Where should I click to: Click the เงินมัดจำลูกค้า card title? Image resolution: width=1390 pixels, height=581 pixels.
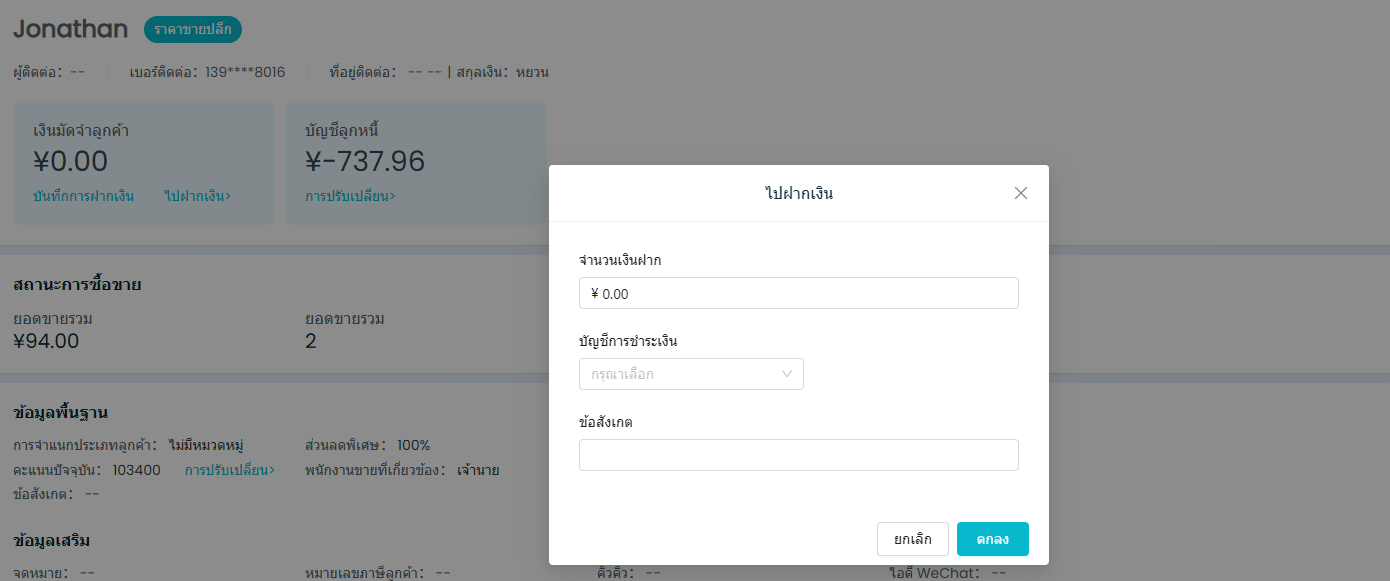(81, 130)
